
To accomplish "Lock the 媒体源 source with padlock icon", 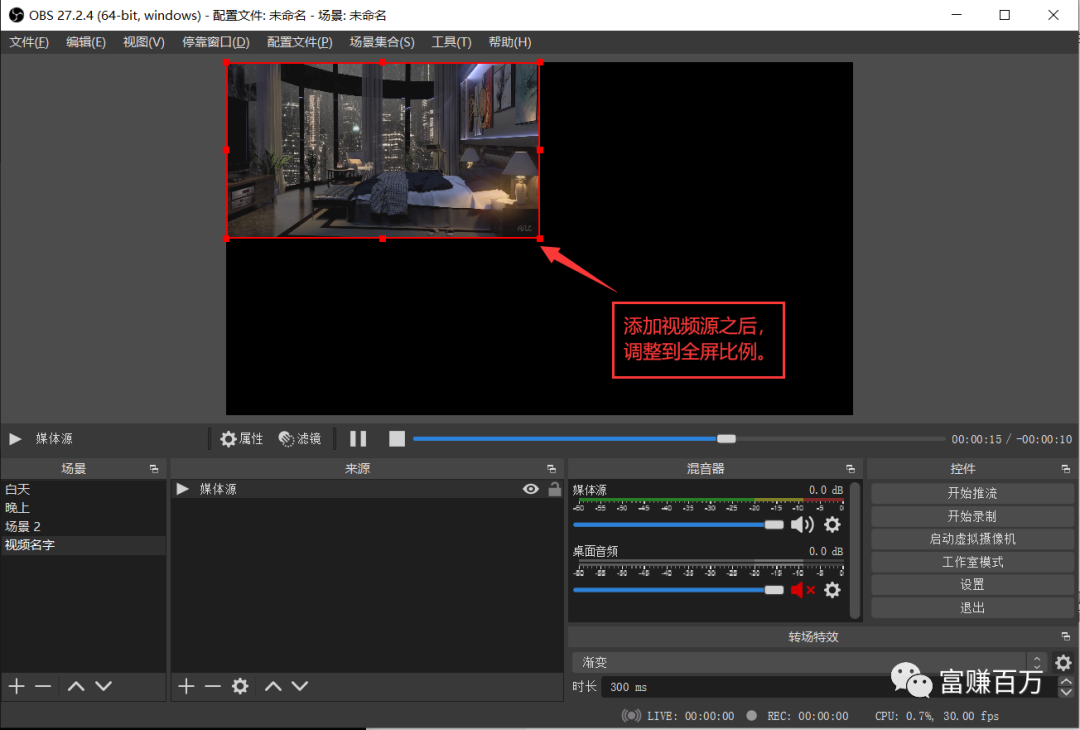I will [554, 489].
